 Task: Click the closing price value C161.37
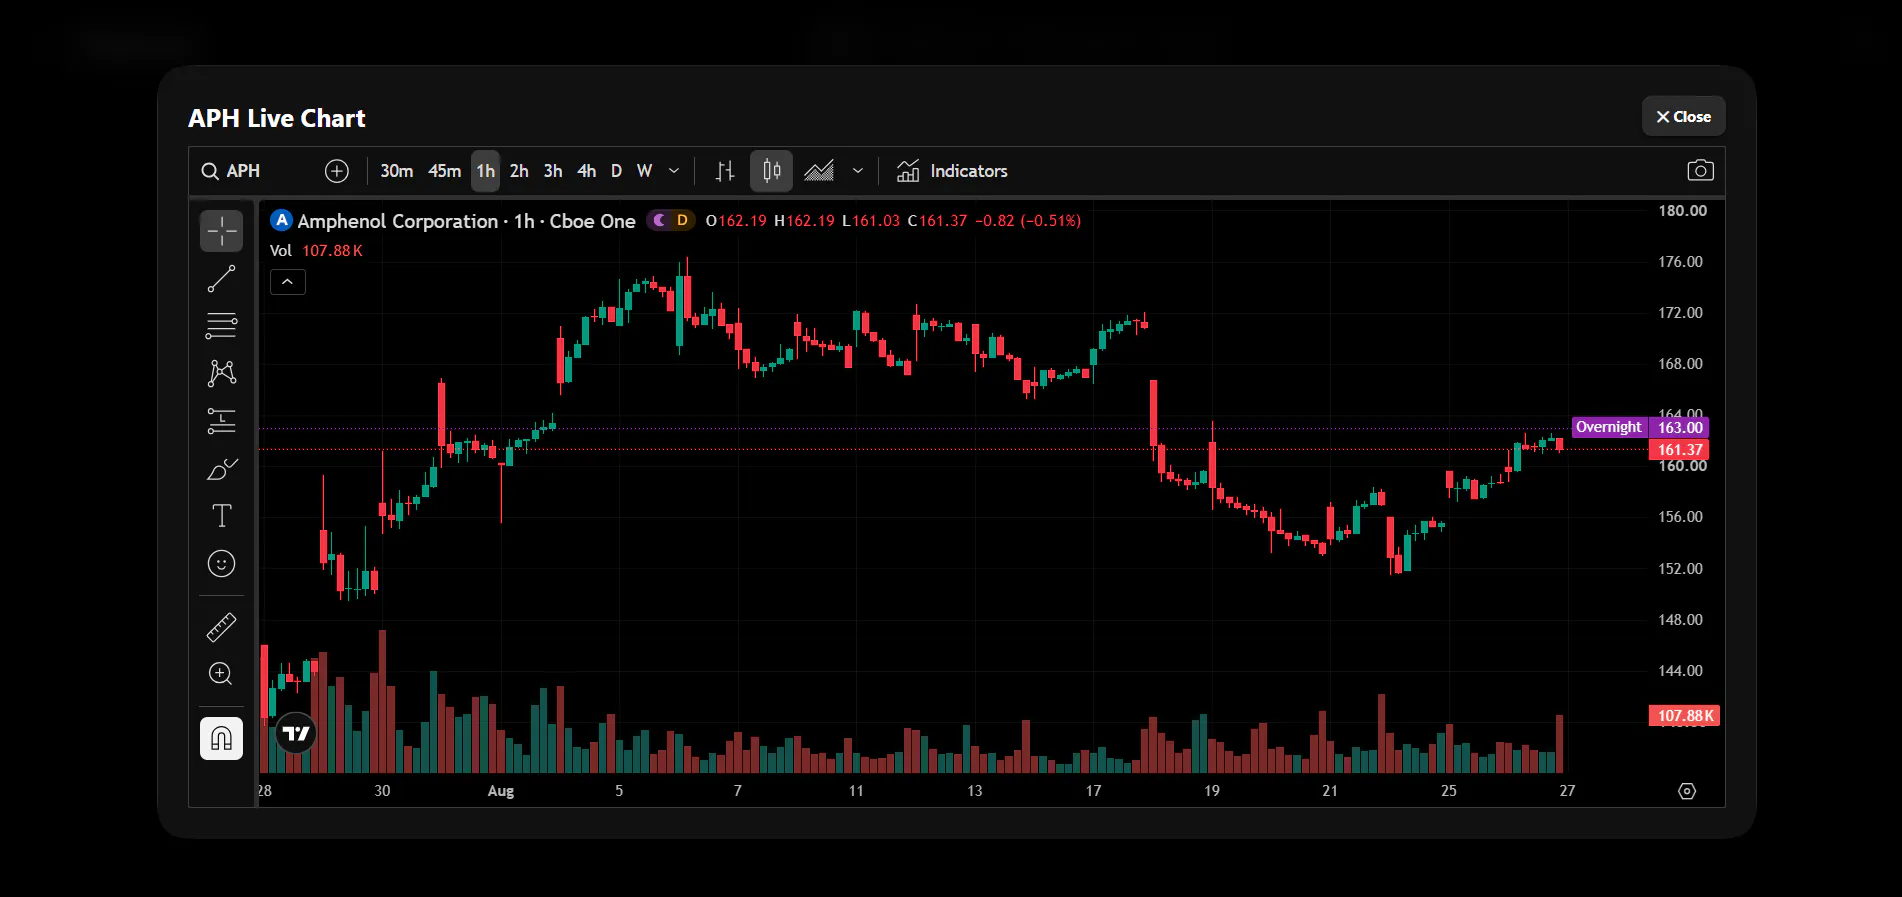pos(938,221)
